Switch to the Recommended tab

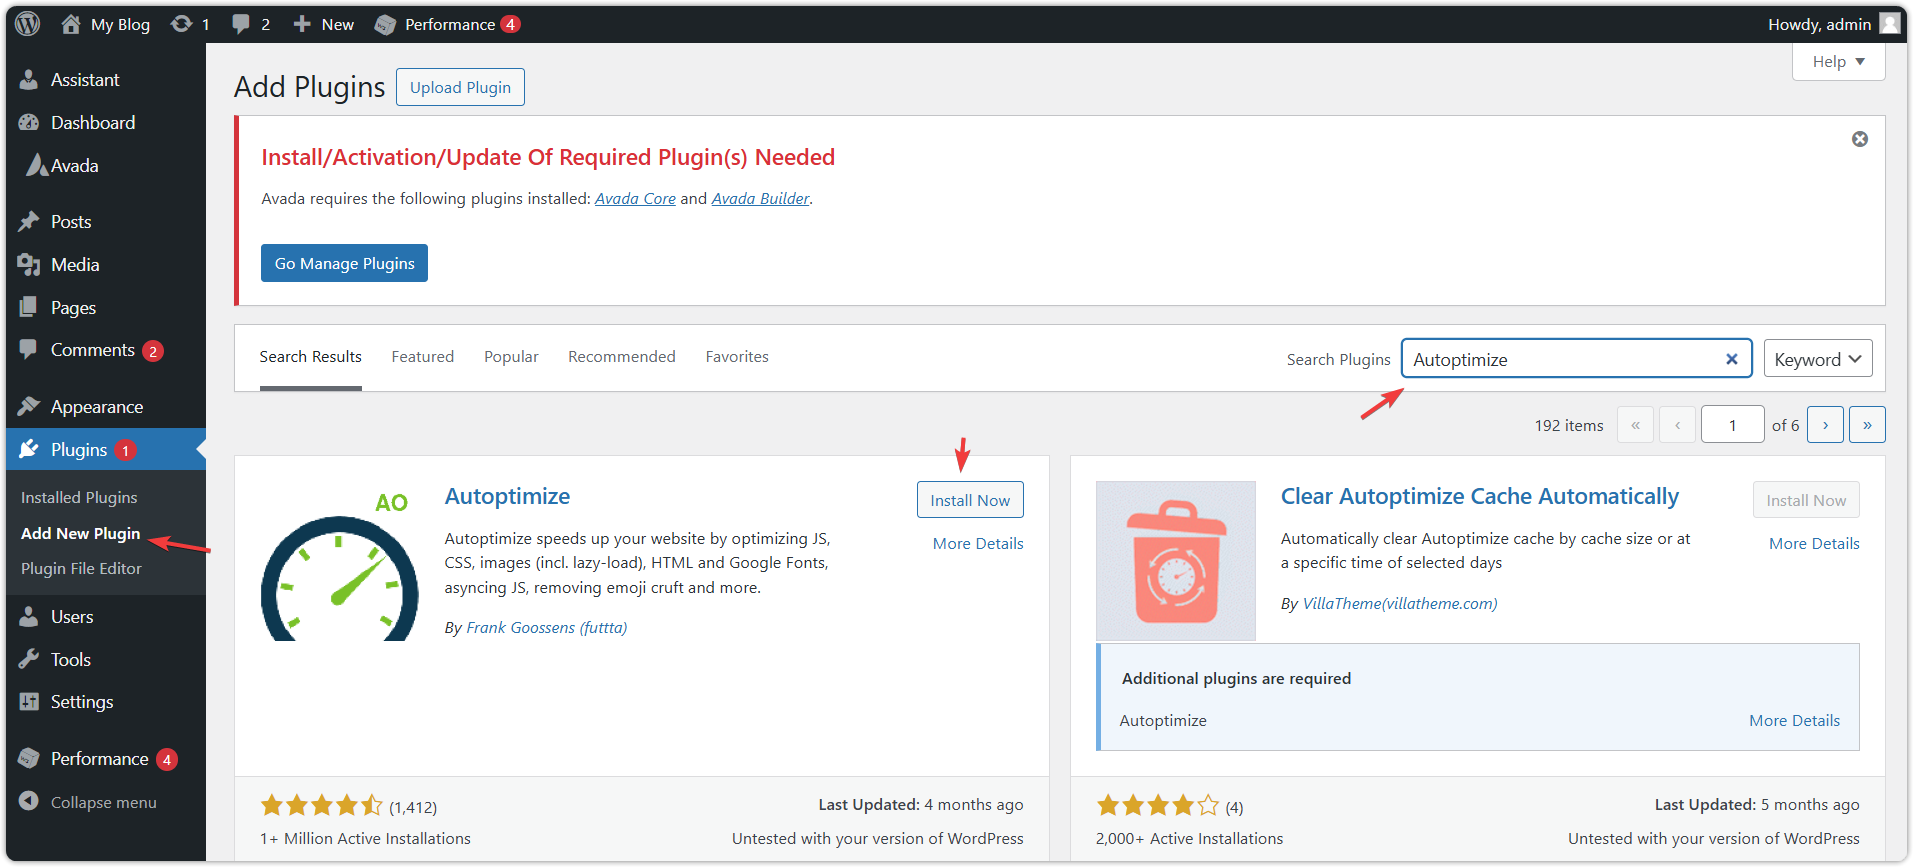(622, 357)
